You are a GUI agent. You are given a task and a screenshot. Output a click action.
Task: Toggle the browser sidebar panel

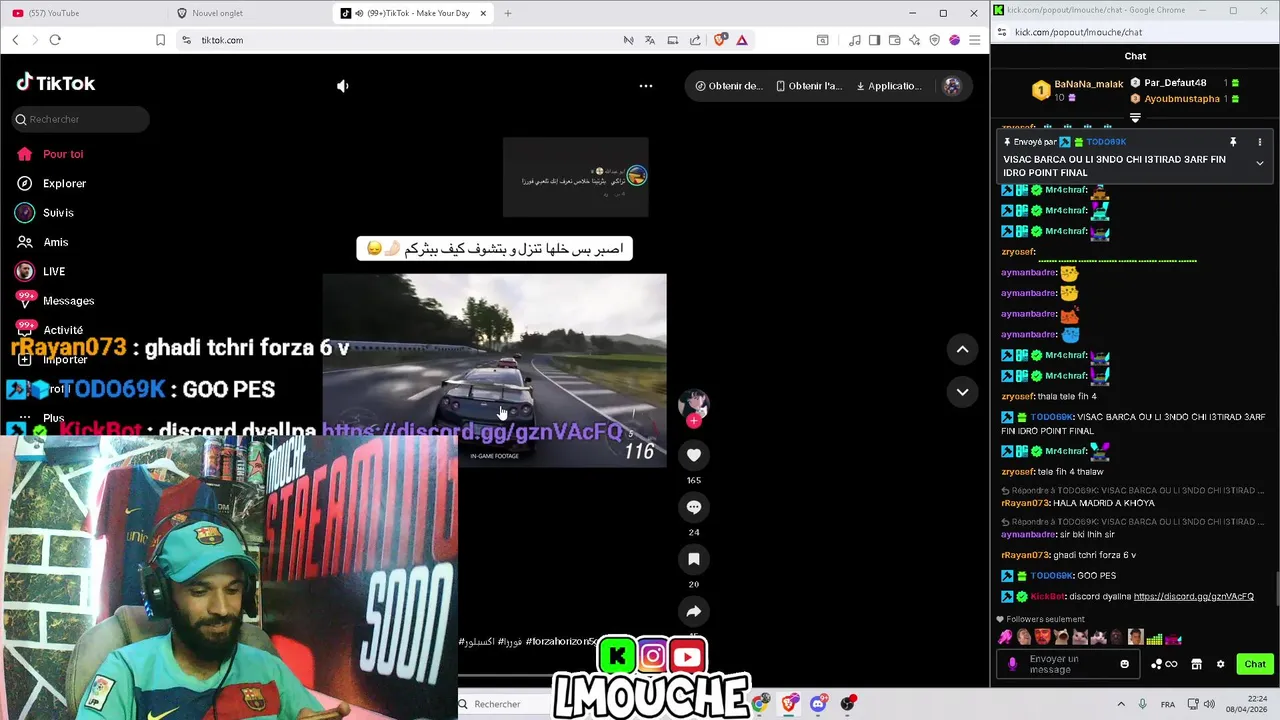pyautogui.click(x=874, y=40)
